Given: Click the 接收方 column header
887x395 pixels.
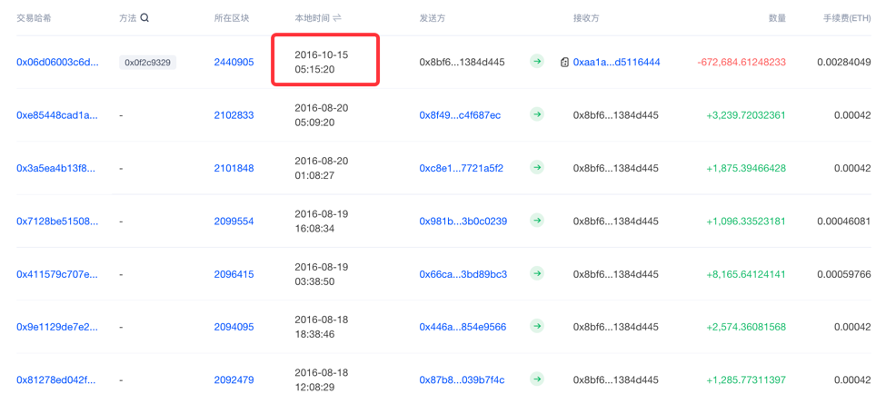Looking at the screenshot, I should click(587, 18).
